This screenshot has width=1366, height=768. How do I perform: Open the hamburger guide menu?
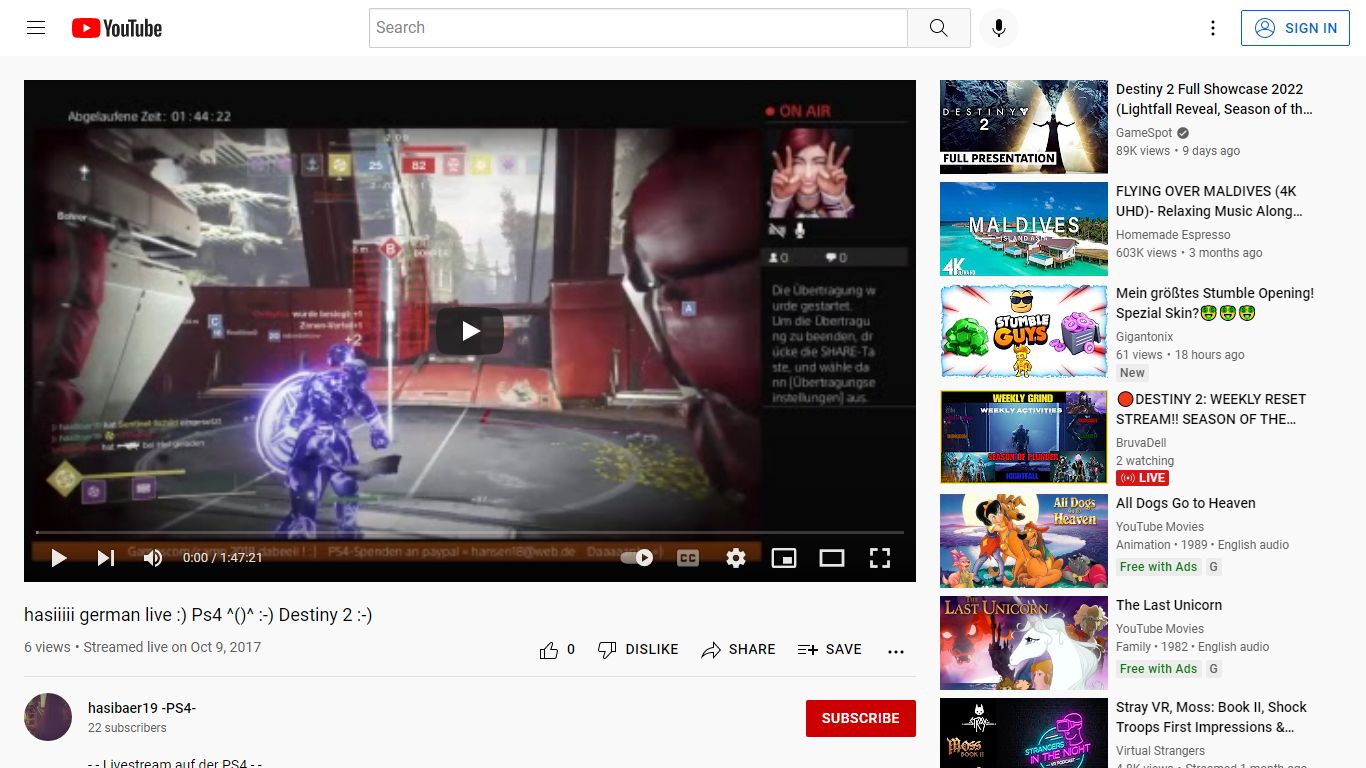pyautogui.click(x=36, y=28)
